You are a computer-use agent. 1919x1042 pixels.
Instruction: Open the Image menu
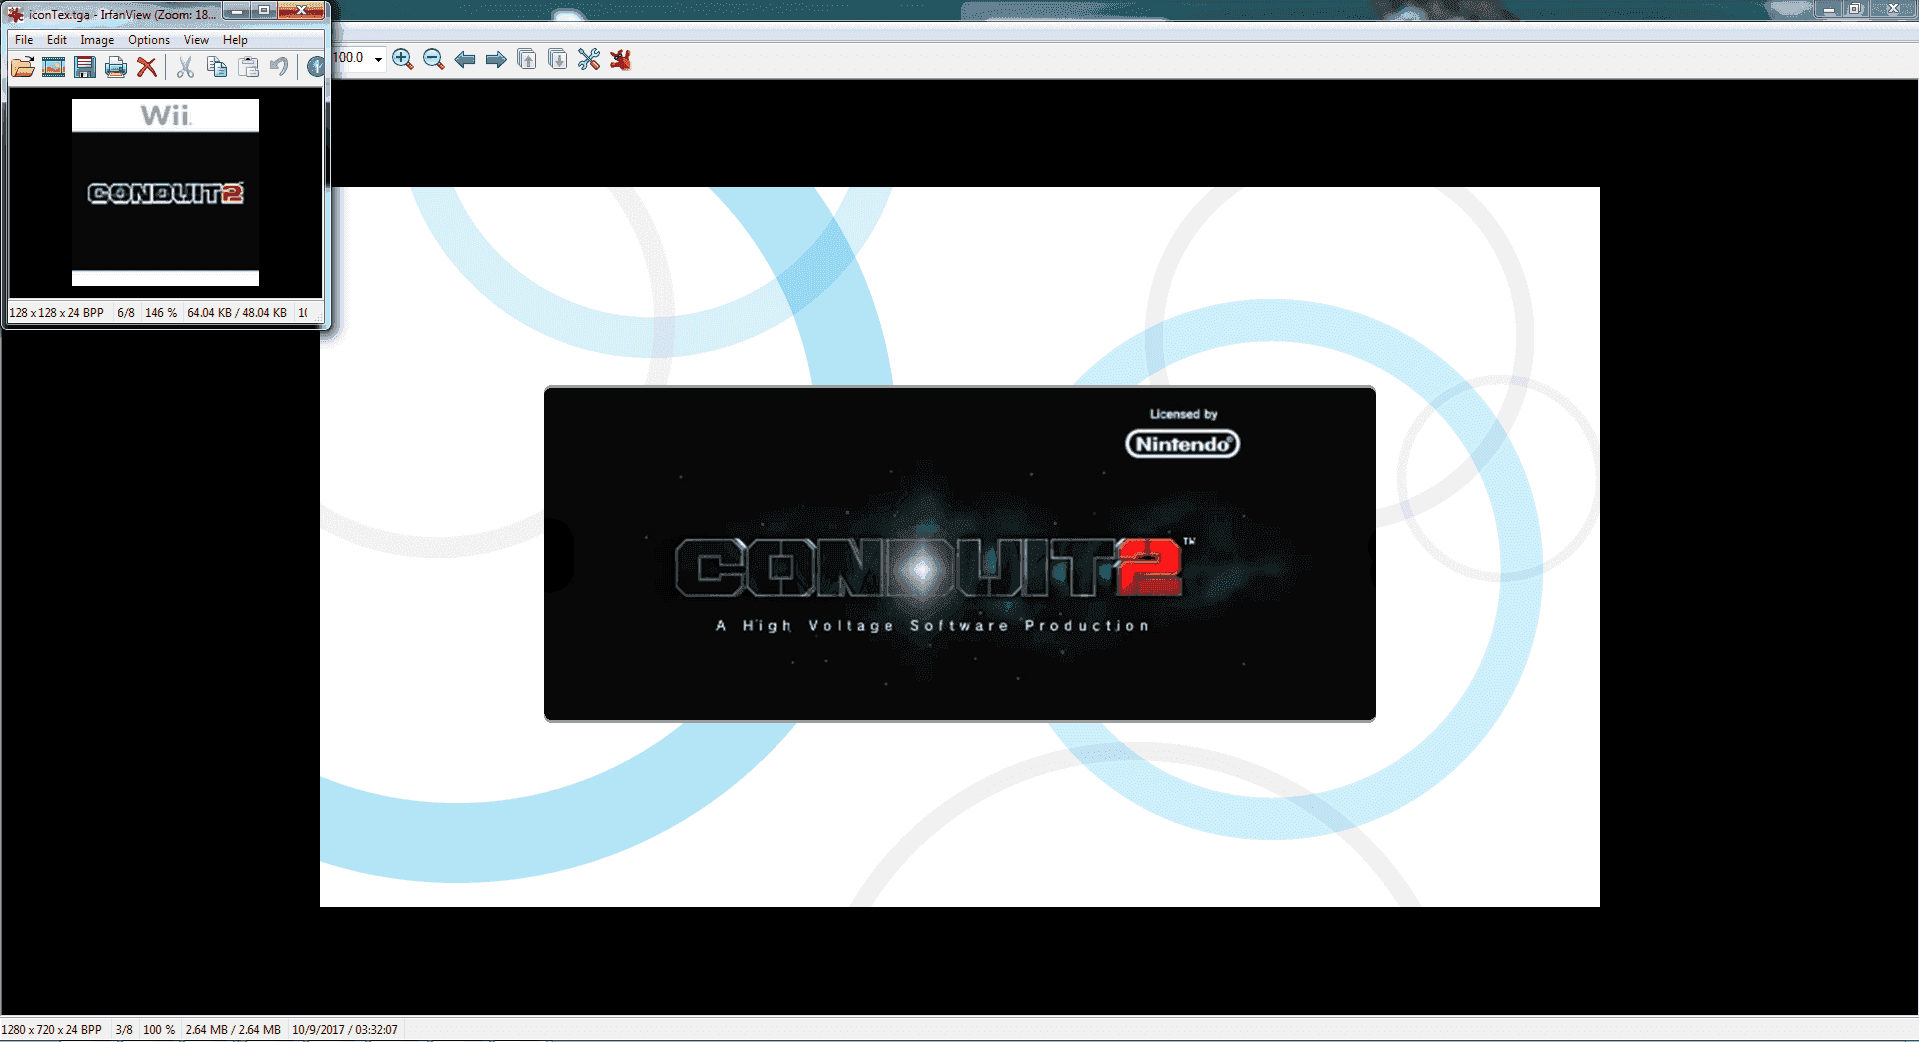[97, 40]
